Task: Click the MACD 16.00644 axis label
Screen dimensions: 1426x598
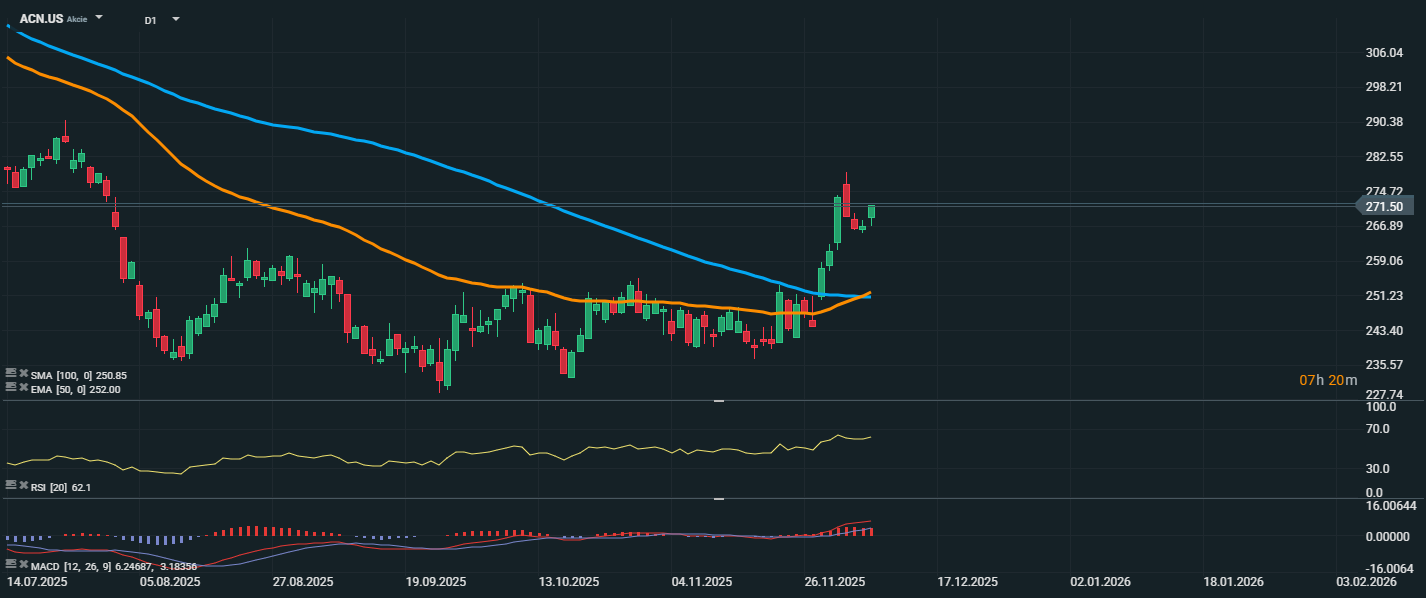Action: (x=1391, y=506)
